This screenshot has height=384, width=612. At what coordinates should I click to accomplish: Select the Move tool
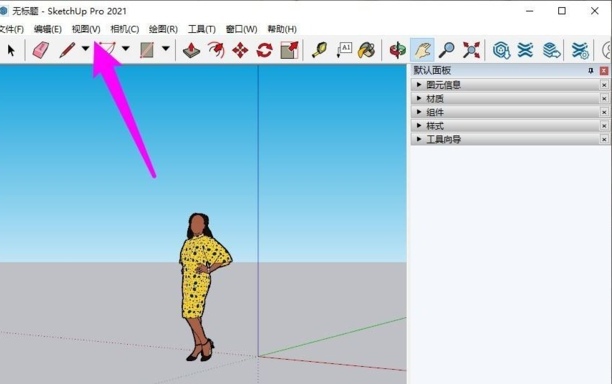[240, 50]
